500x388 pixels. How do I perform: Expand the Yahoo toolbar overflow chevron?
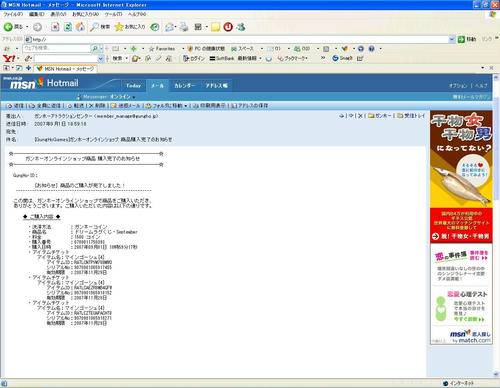point(323,58)
